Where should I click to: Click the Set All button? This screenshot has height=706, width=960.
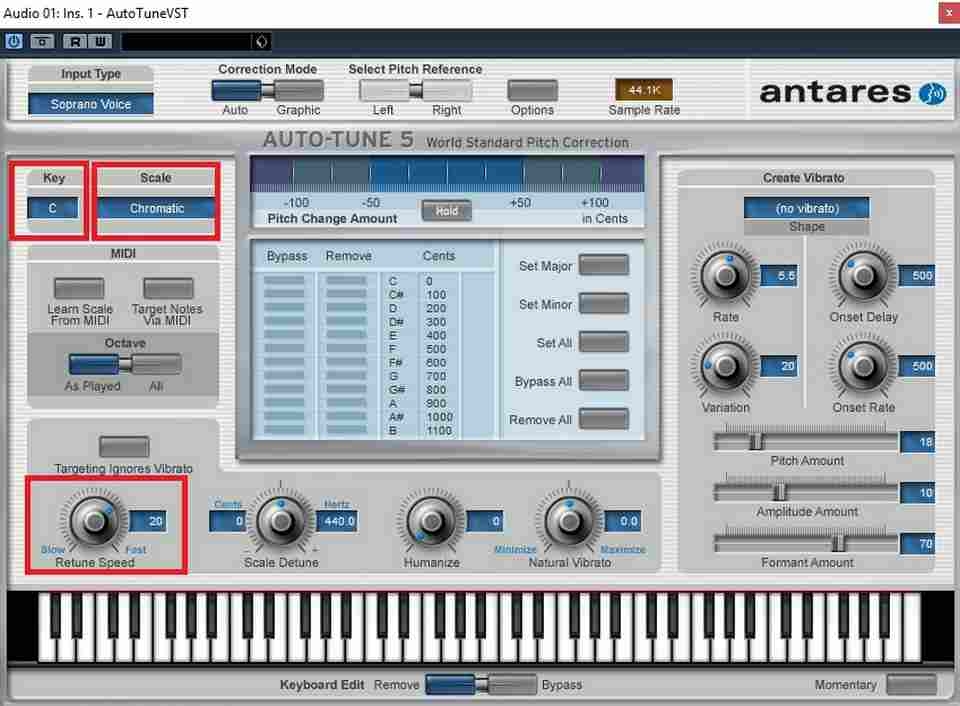[604, 342]
